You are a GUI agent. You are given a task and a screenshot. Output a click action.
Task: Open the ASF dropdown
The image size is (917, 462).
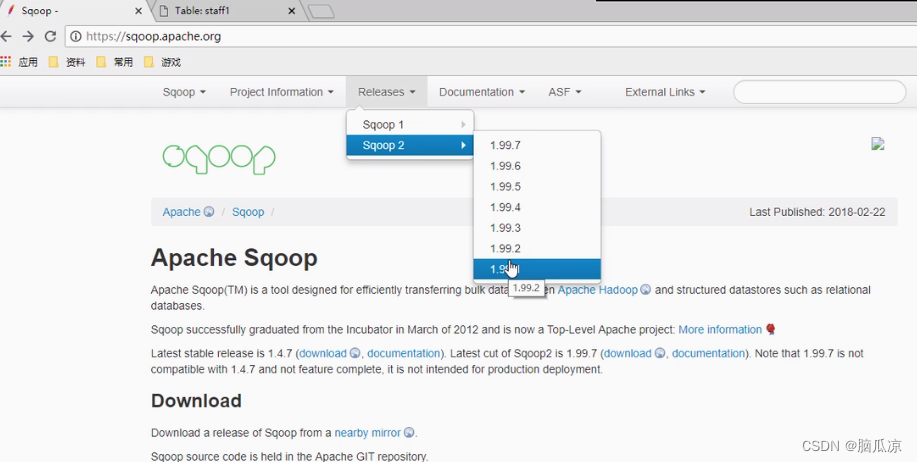pos(565,92)
